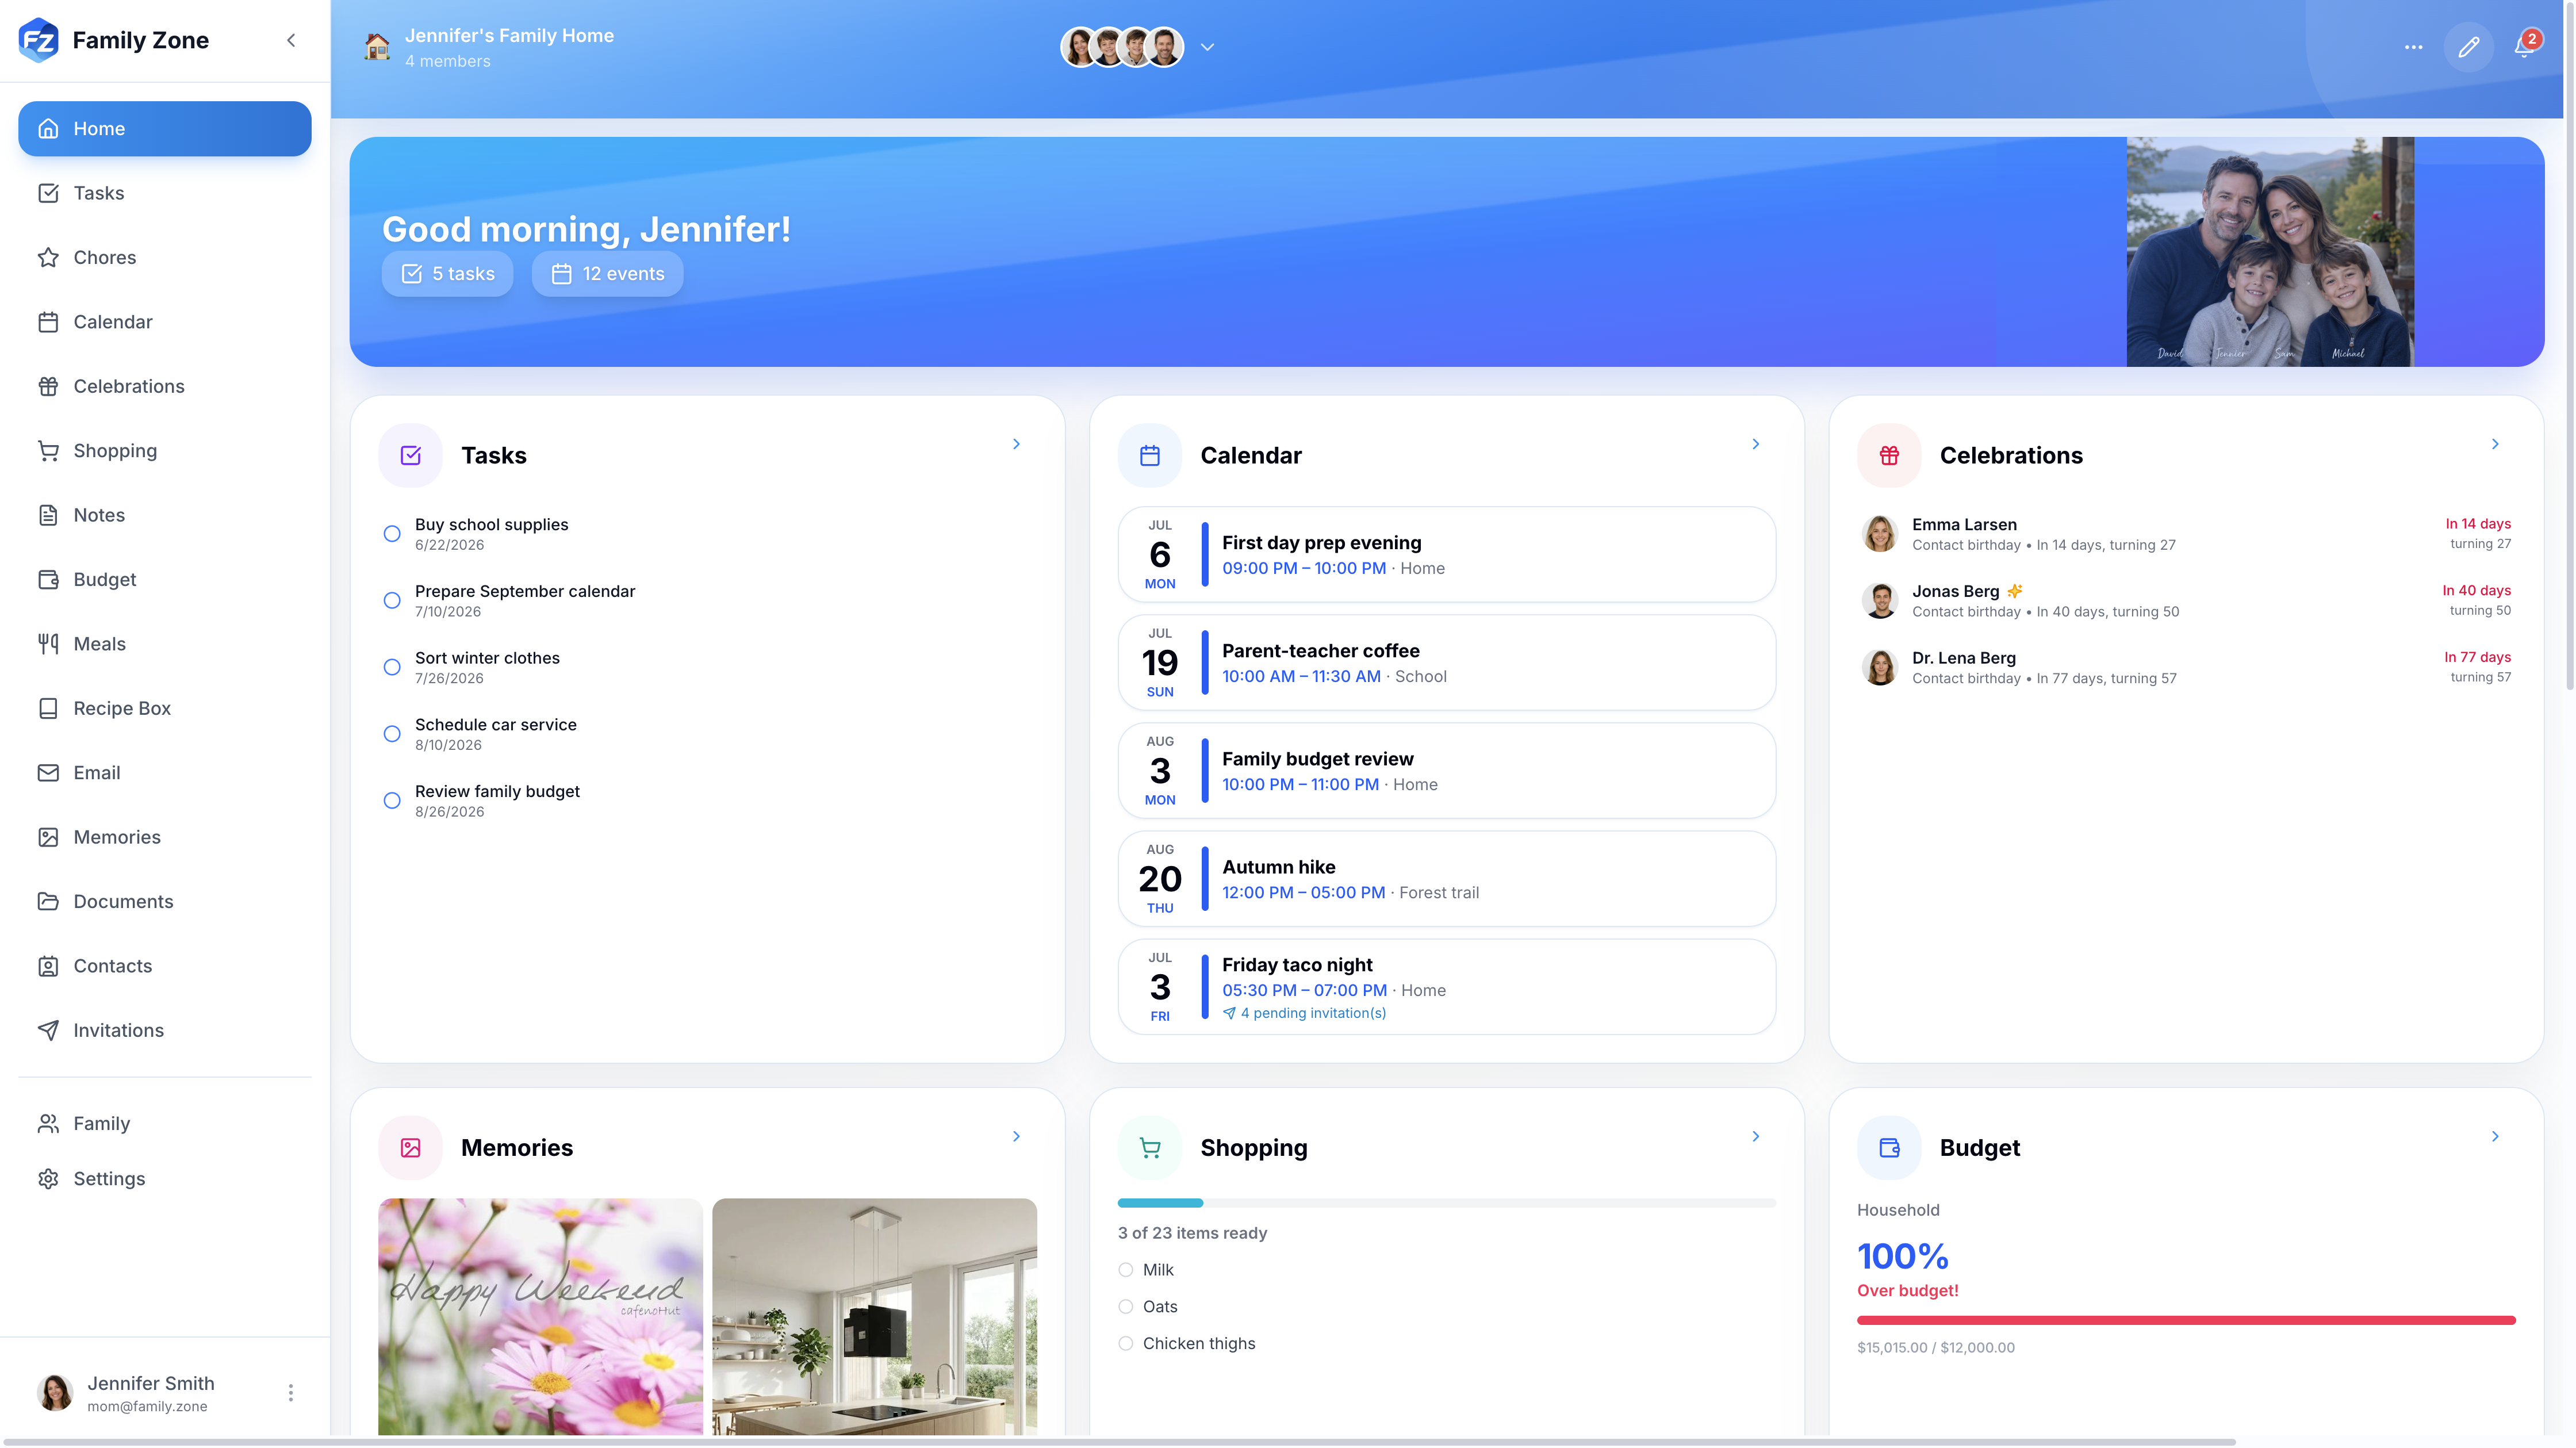
Task: Open the Family budget review event
Action: pos(1446,771)
